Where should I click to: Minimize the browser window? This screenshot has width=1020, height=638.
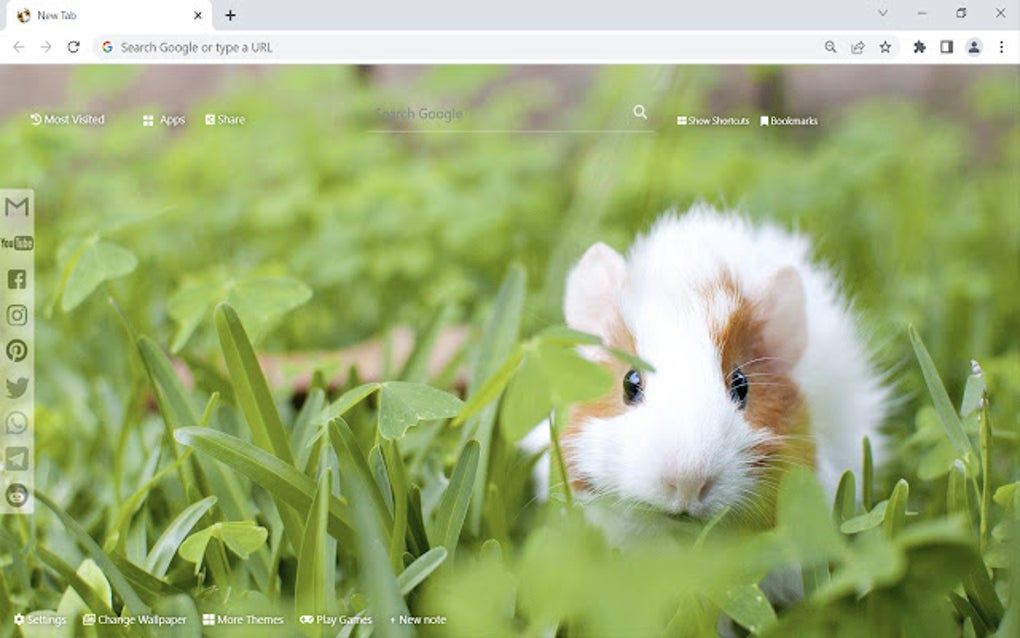[922, 13]
